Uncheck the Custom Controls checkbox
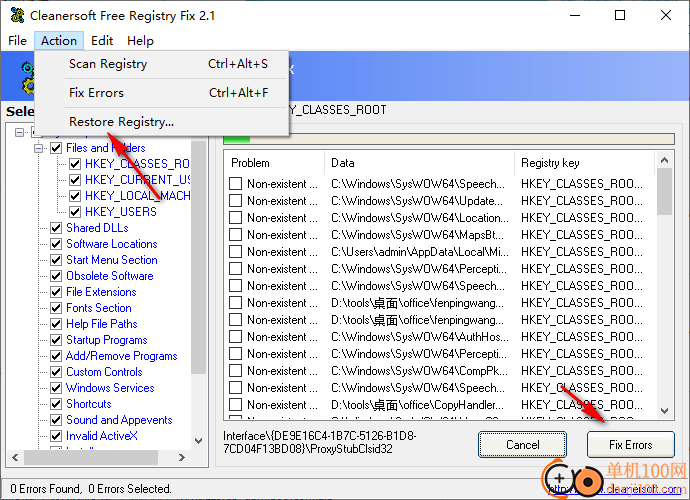The width and height of the screenshot is (690, 500). (56, 372)
